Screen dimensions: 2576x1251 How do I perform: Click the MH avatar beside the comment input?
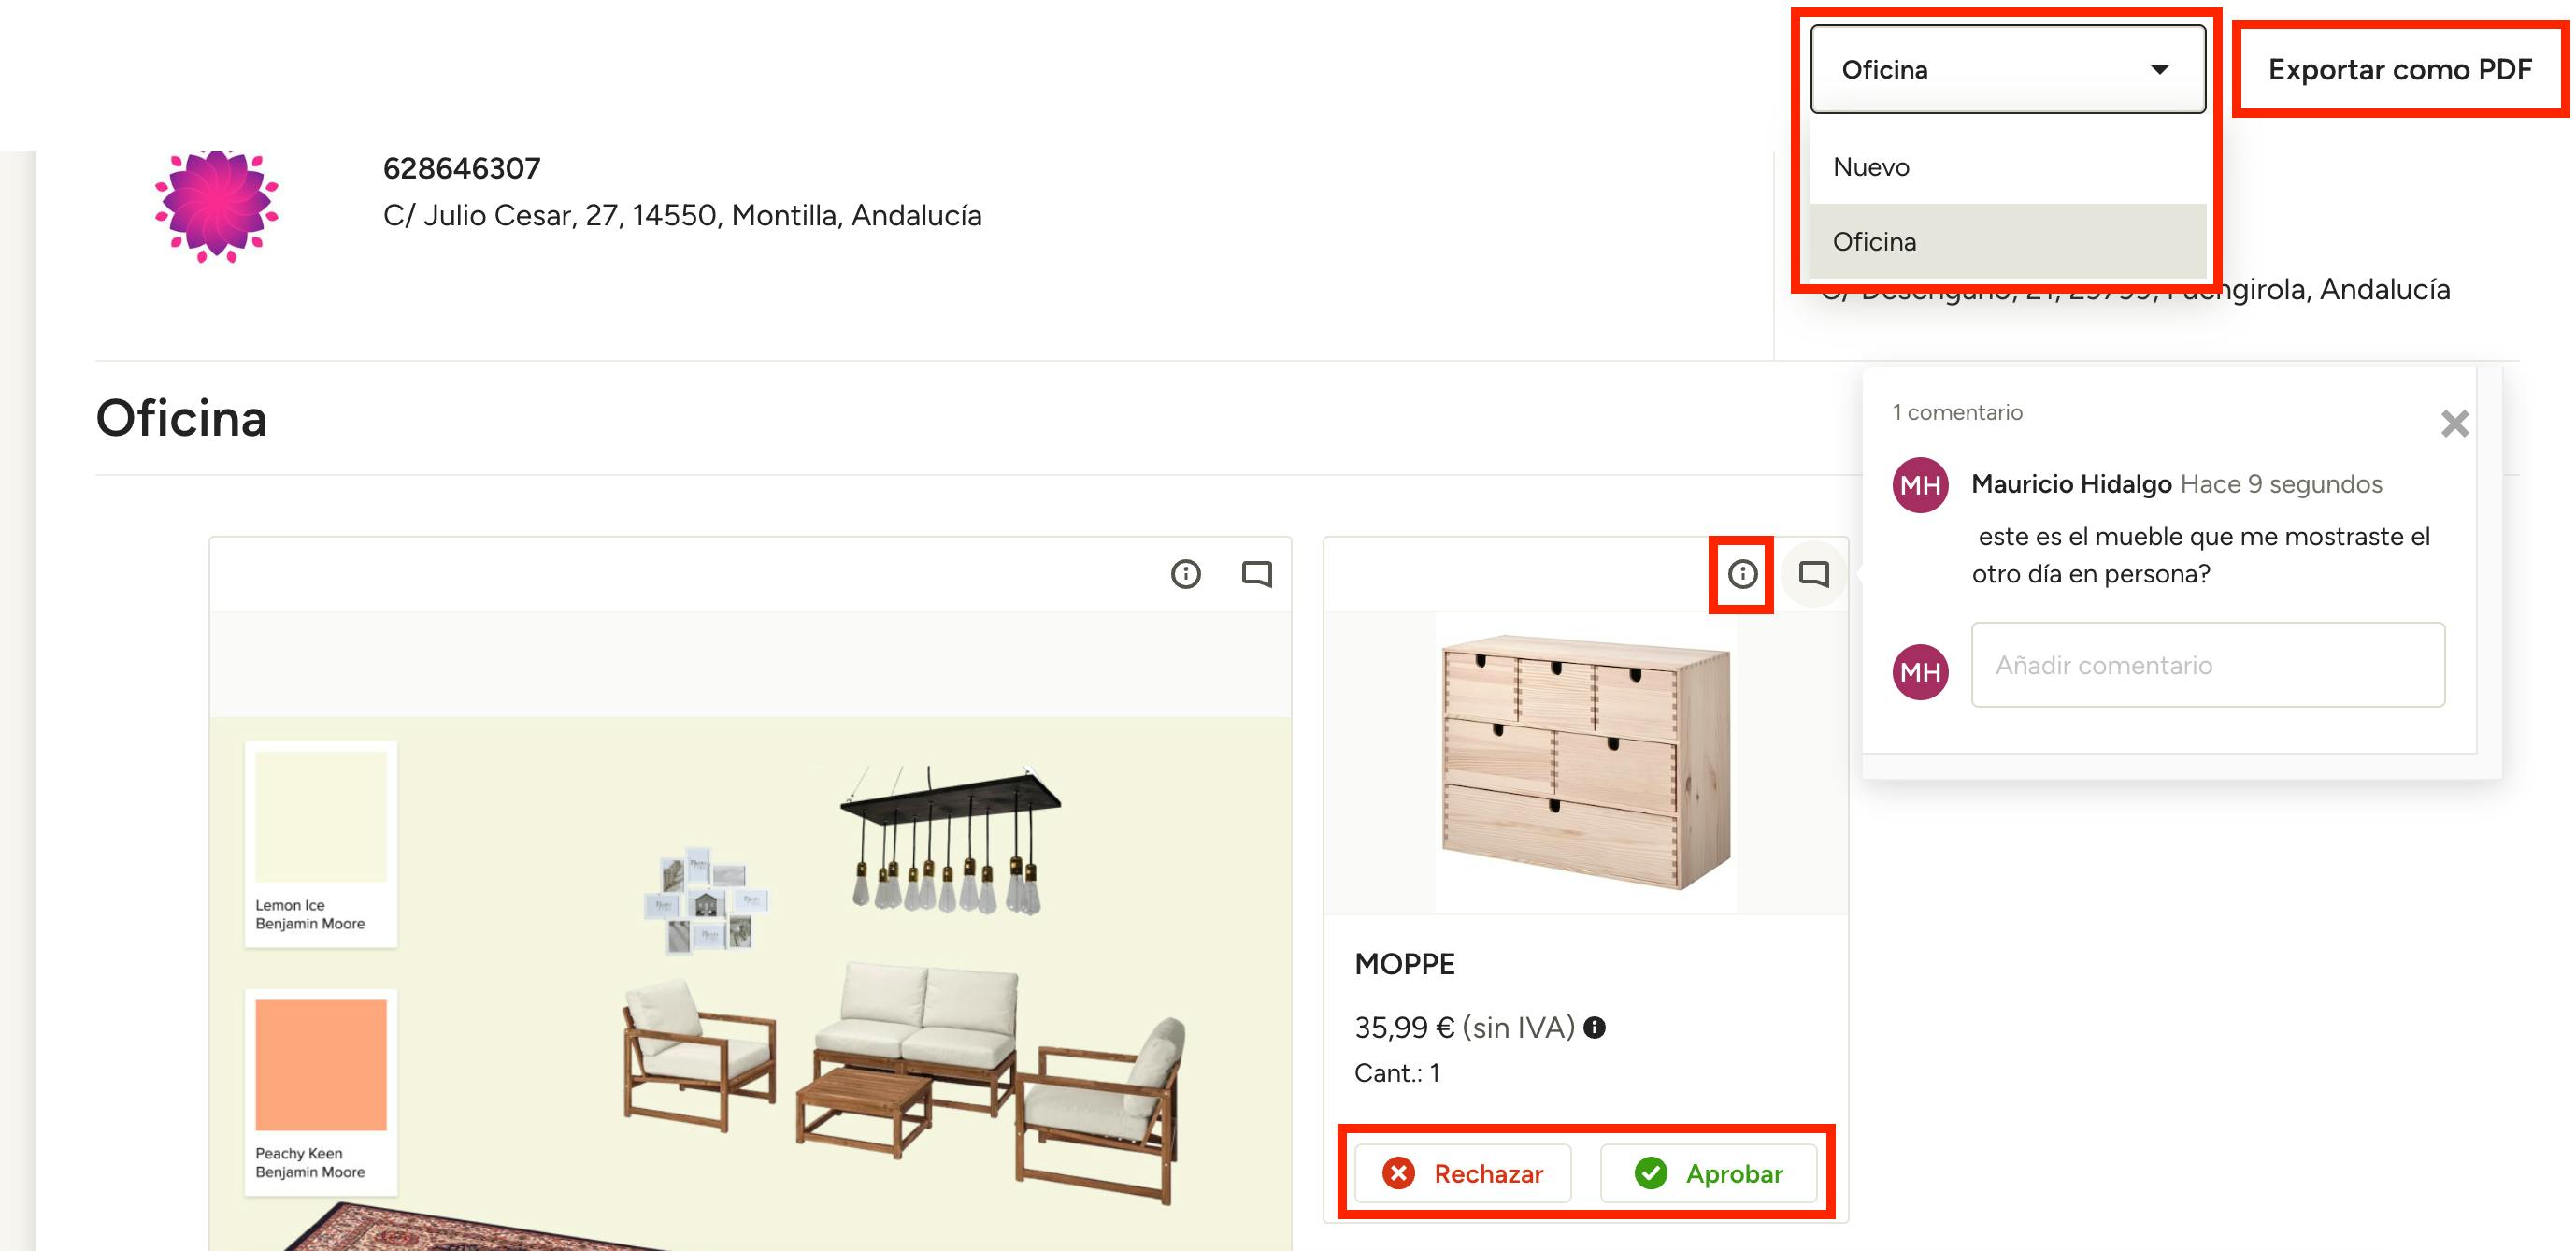tap(1920, 671)
